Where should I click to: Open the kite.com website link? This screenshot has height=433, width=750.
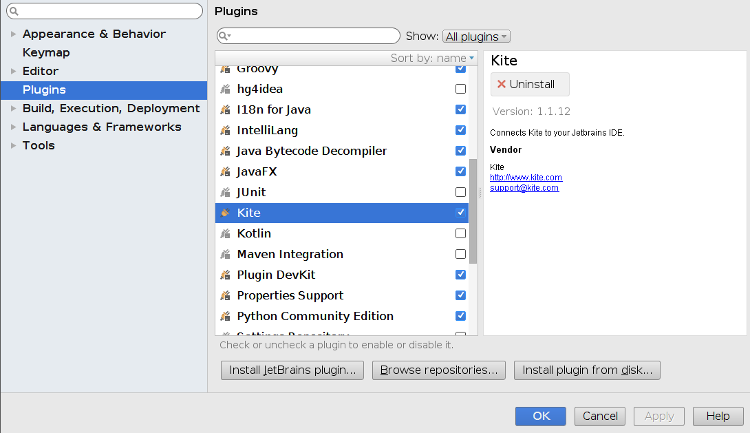coord(526,178)
